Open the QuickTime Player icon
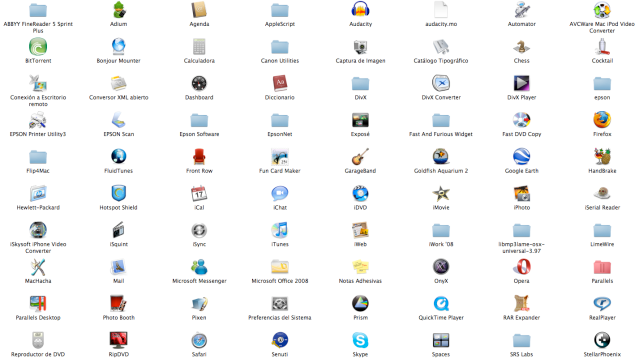639x363 pixels. coord(441,303)
